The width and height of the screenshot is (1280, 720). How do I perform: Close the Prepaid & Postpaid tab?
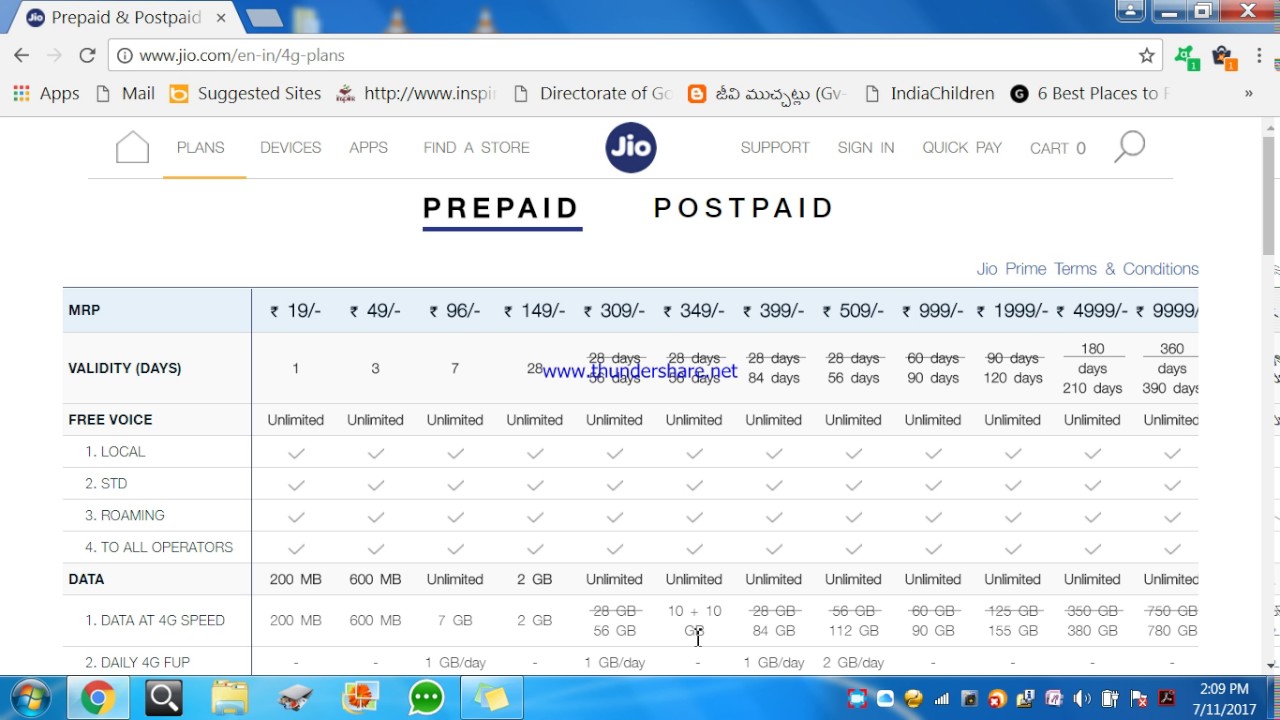click(220, 17)
